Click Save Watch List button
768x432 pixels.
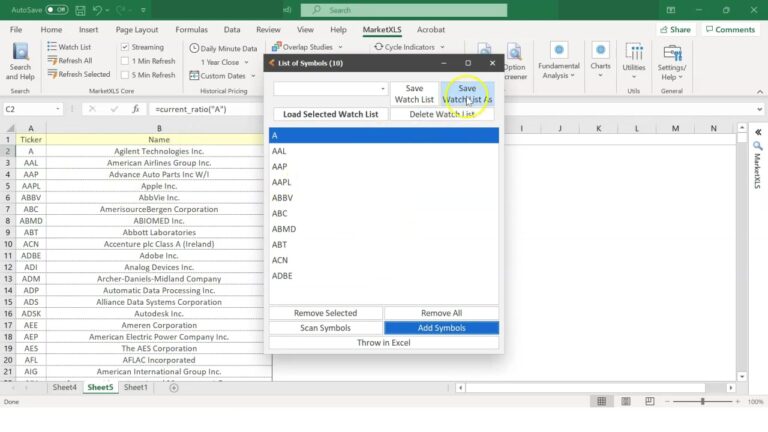(x=414, y=94)
